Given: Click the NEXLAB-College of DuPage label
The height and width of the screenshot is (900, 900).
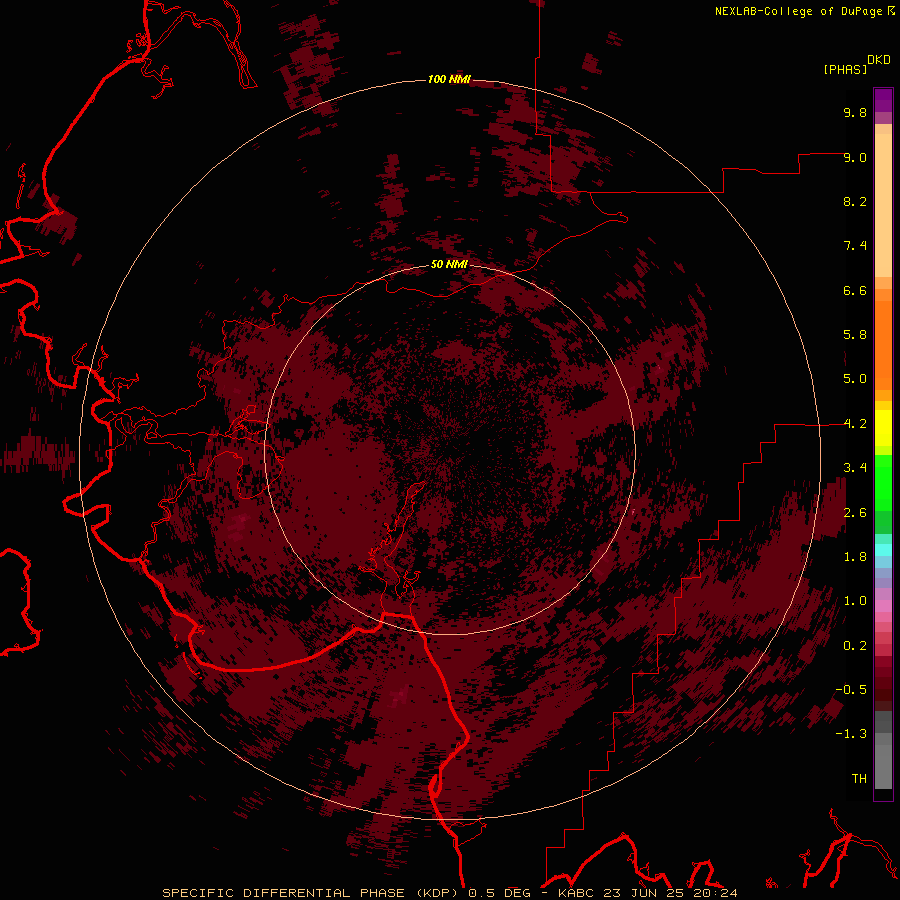Looking at the screenshot, I should pyautogui.click(x=805, y=11).
